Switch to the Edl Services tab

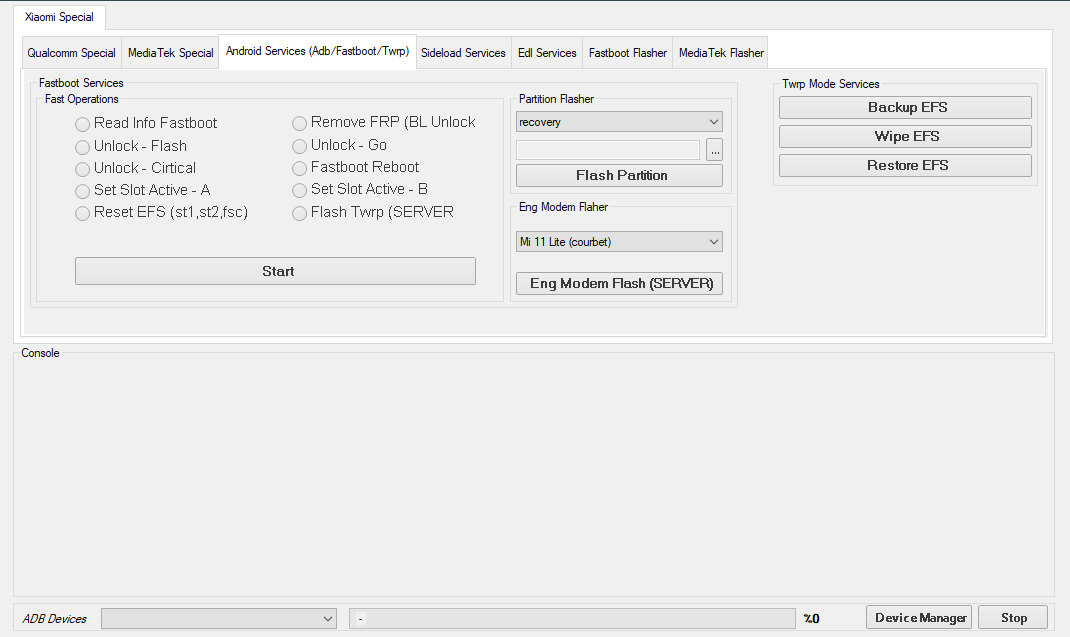tap(546, 52)
